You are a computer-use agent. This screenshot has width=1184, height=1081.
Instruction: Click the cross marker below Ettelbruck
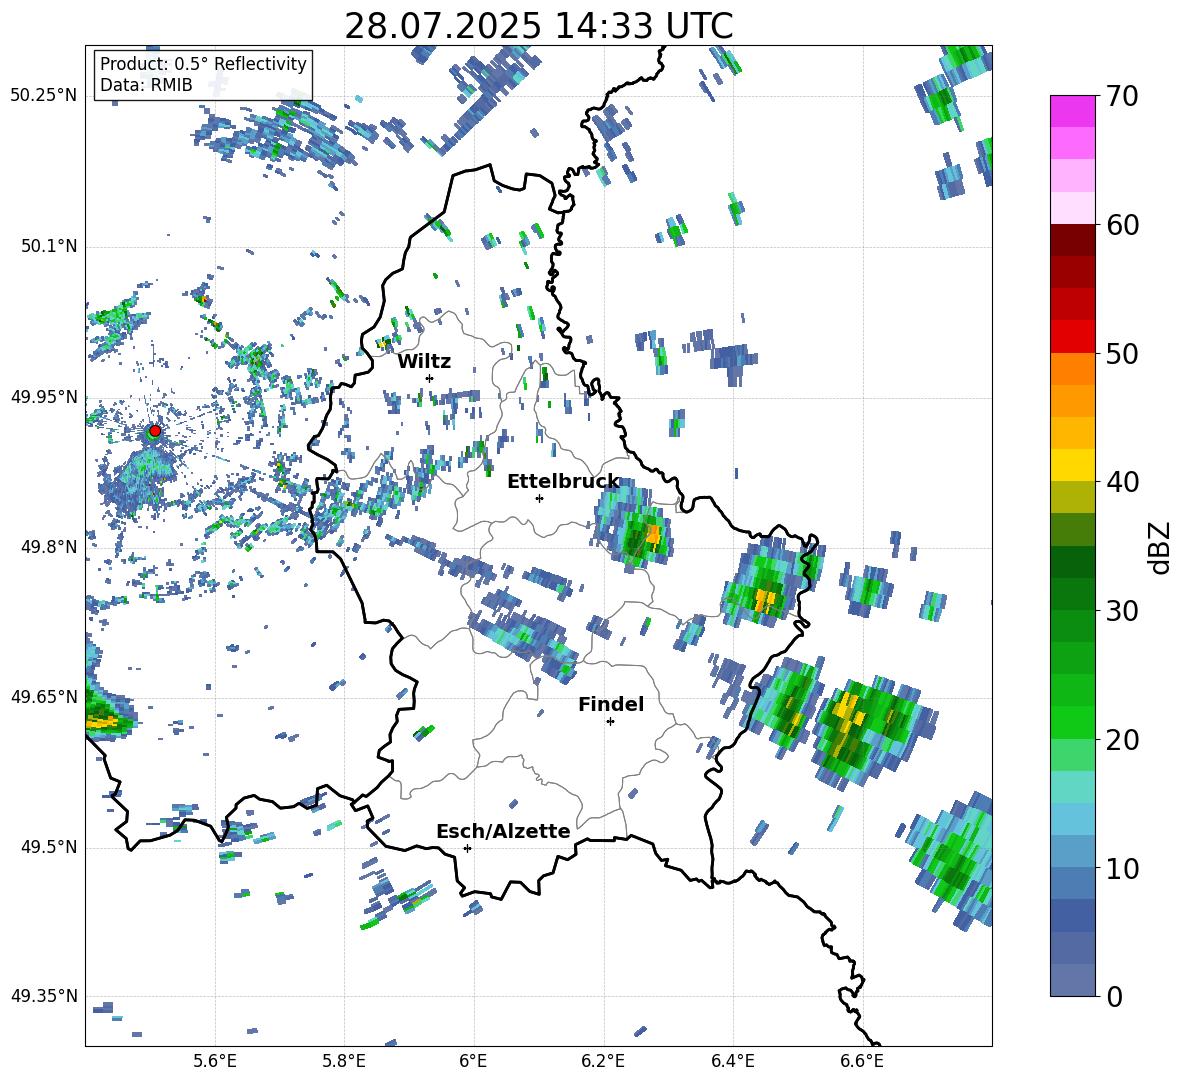tap(539, 498)
